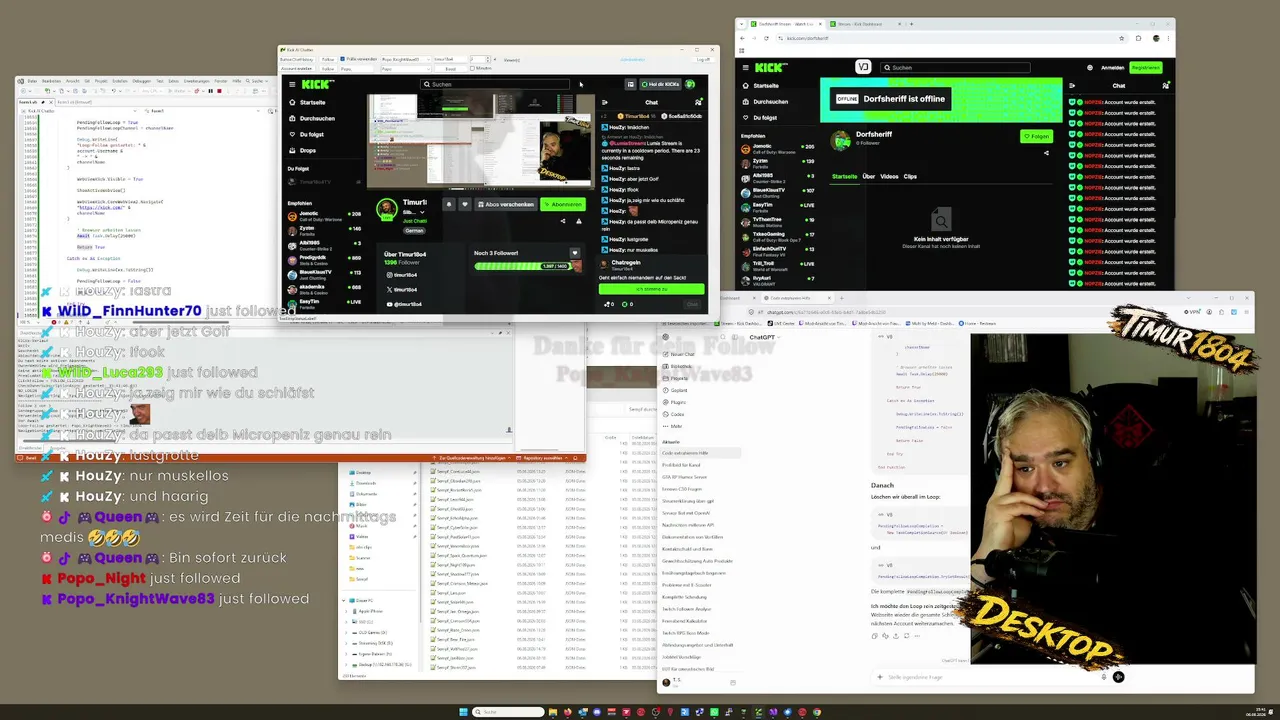This screenshot has width=1280, height=720.
Task: Report stream via warning triangle icon
Action: click(x=578, y=220)
